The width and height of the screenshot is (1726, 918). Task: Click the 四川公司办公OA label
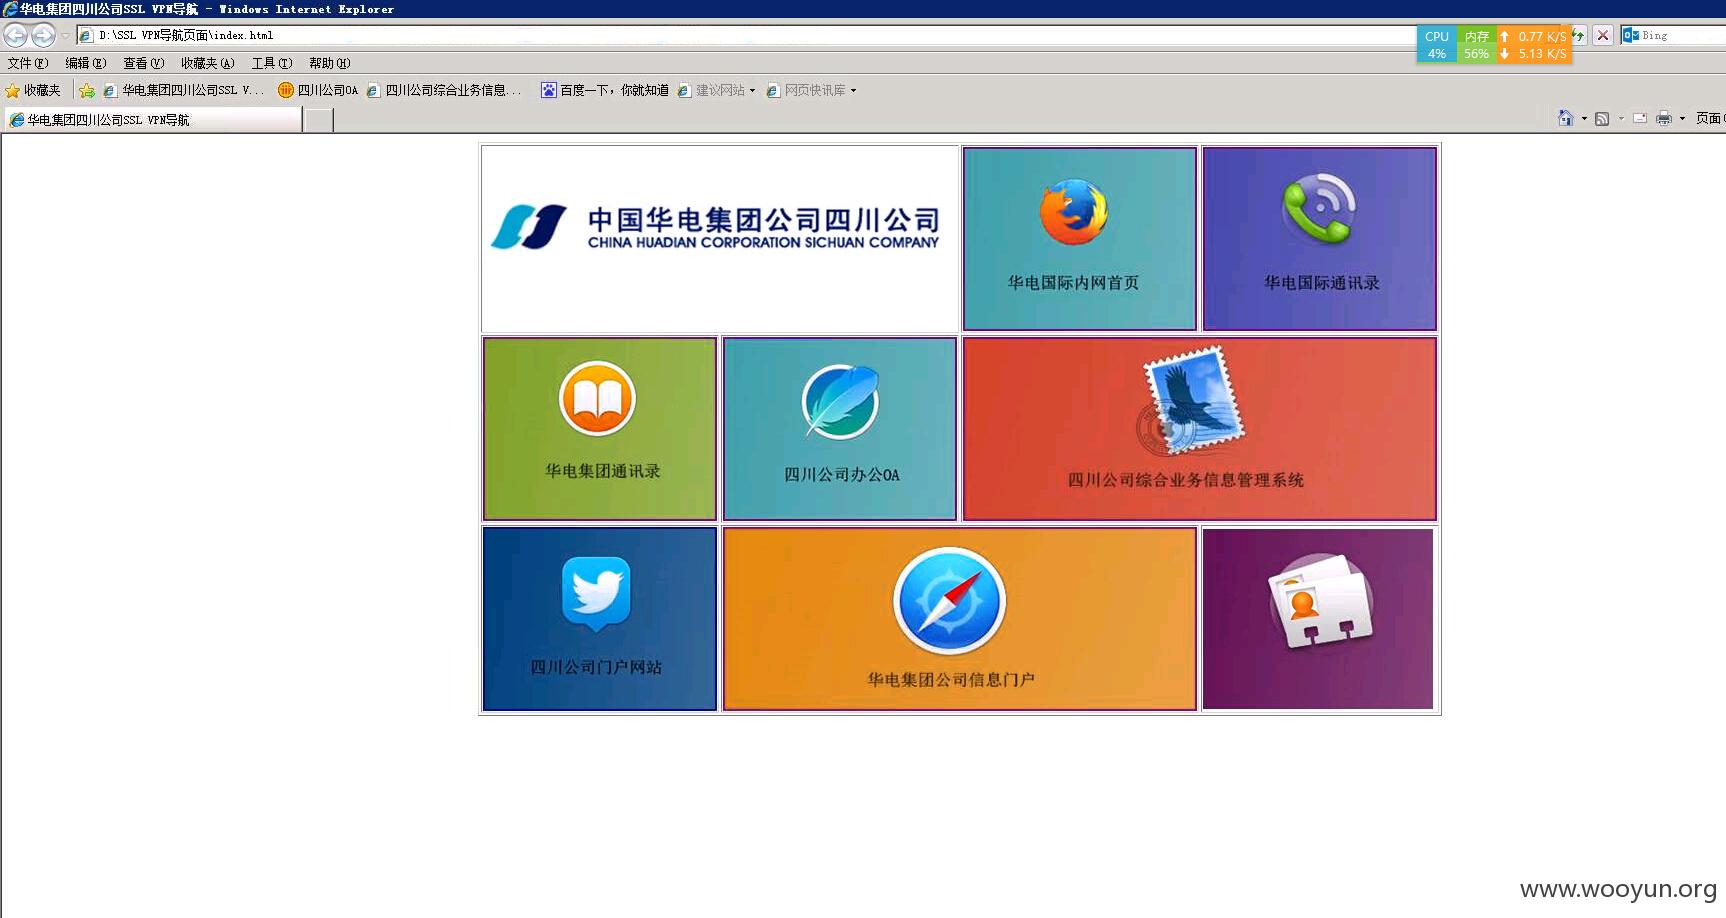pos(841,475)
